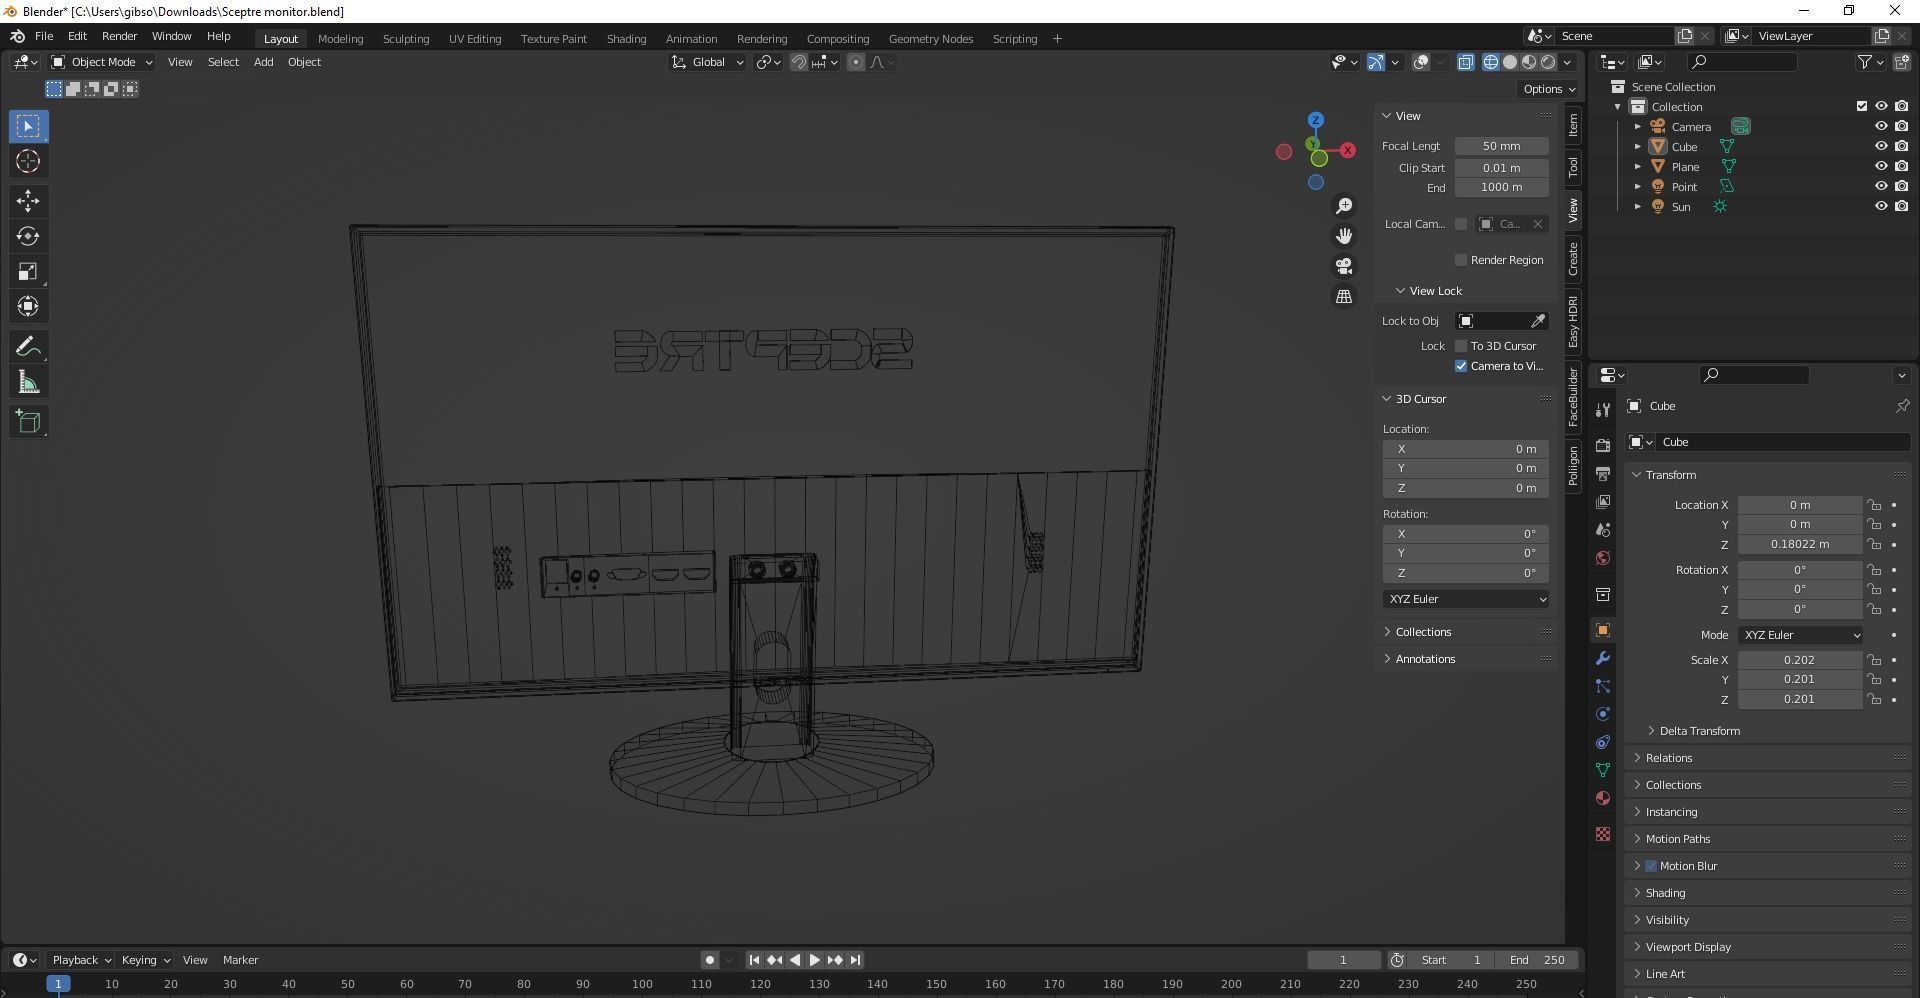Disable Camera to View checkbox
Viewport: 1920px width, 998px height.
point(1461,366)
